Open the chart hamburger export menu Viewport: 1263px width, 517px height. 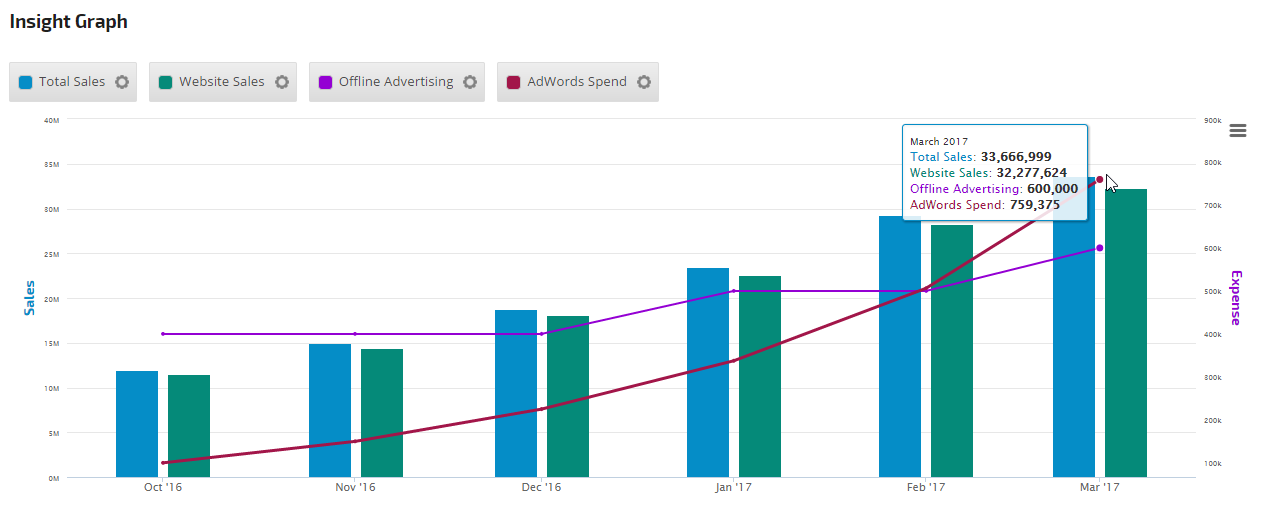[x=1238, y=130]
